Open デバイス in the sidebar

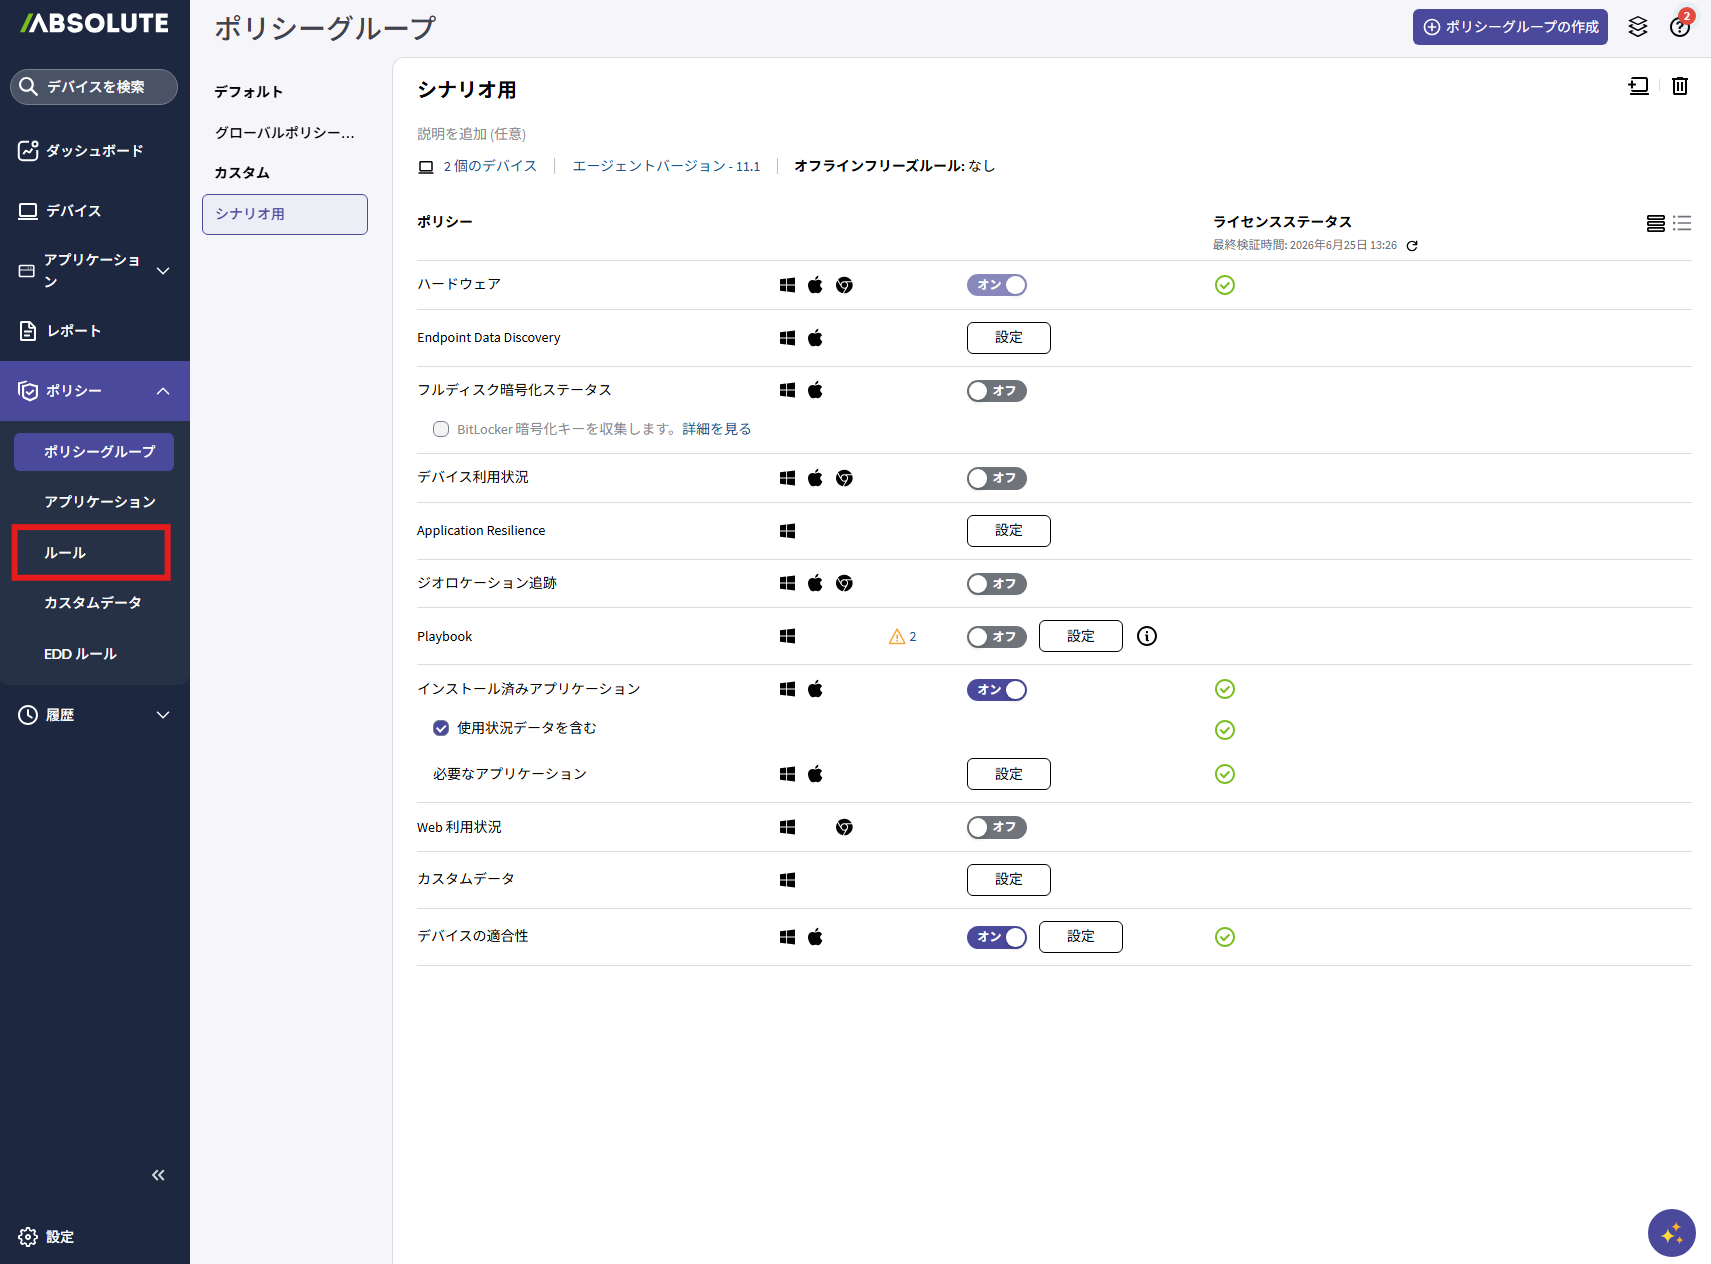click(95, 211)
